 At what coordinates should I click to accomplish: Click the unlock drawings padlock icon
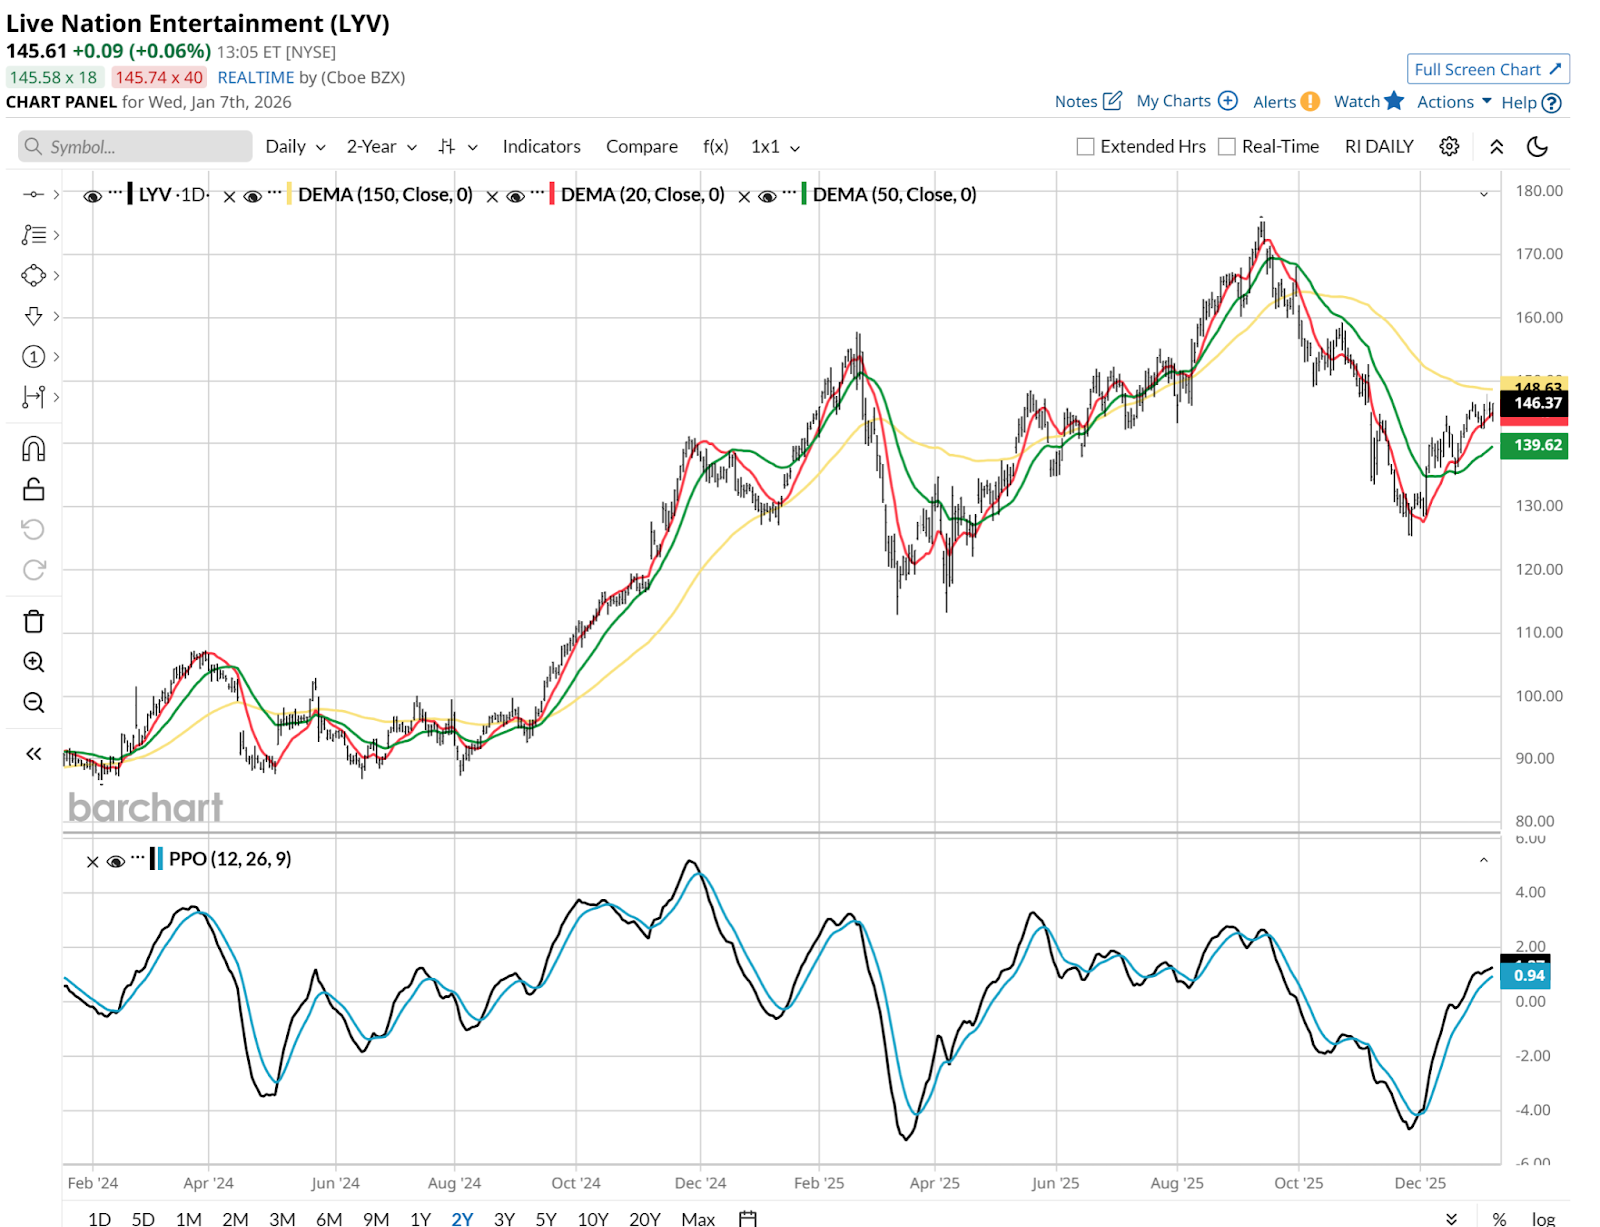(33, 489)
